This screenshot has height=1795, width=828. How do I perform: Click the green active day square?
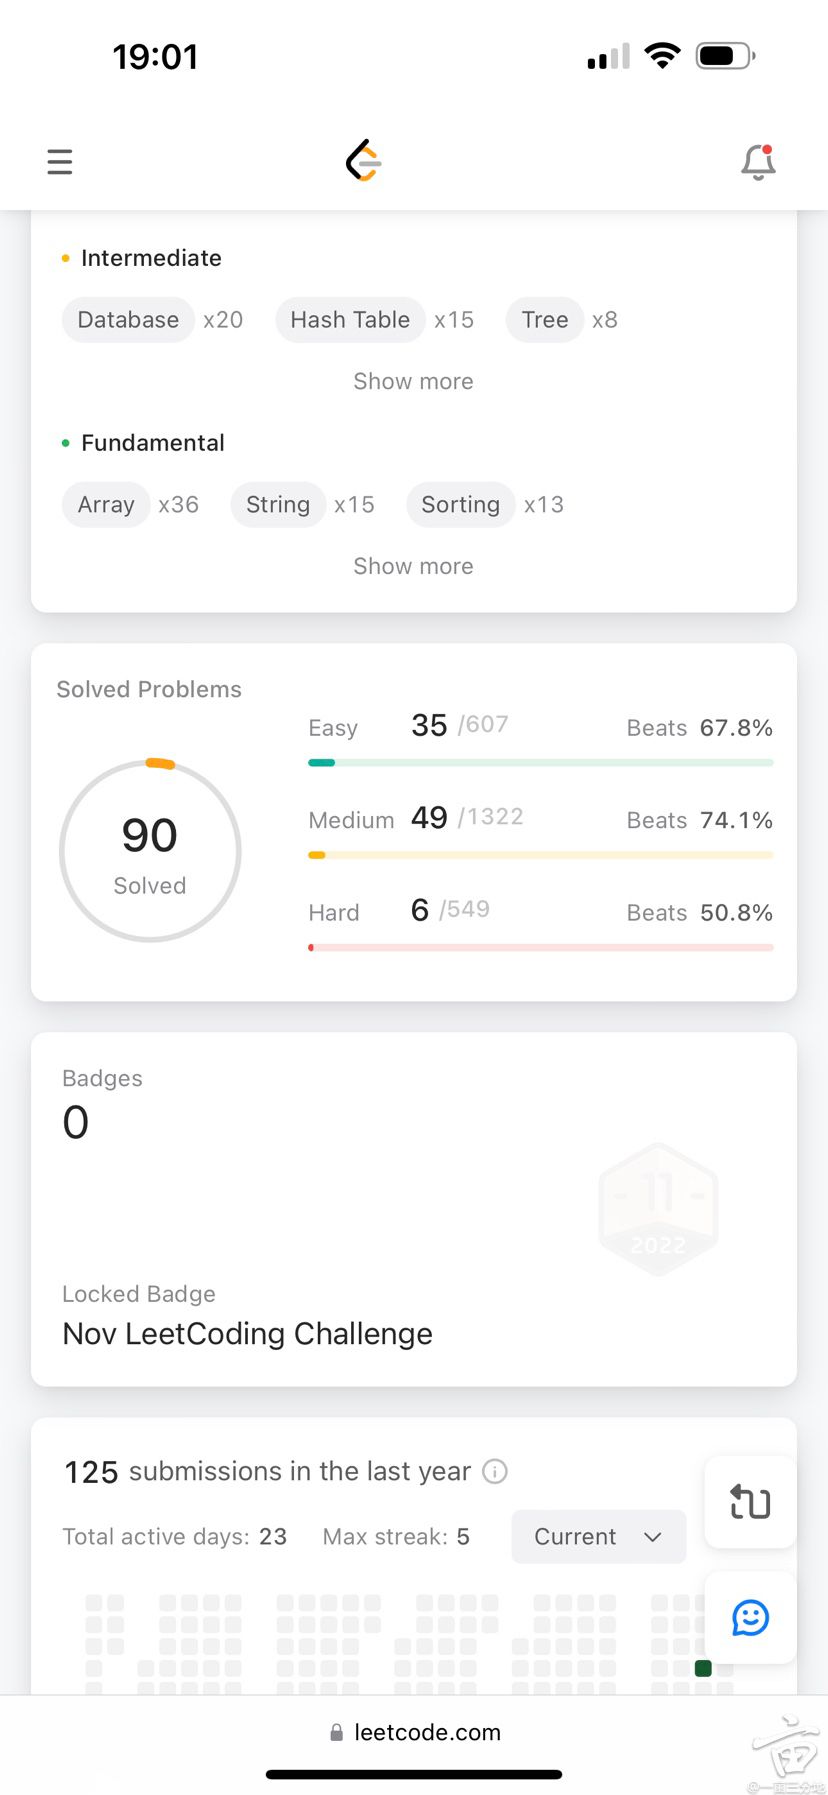(703, 1668)
